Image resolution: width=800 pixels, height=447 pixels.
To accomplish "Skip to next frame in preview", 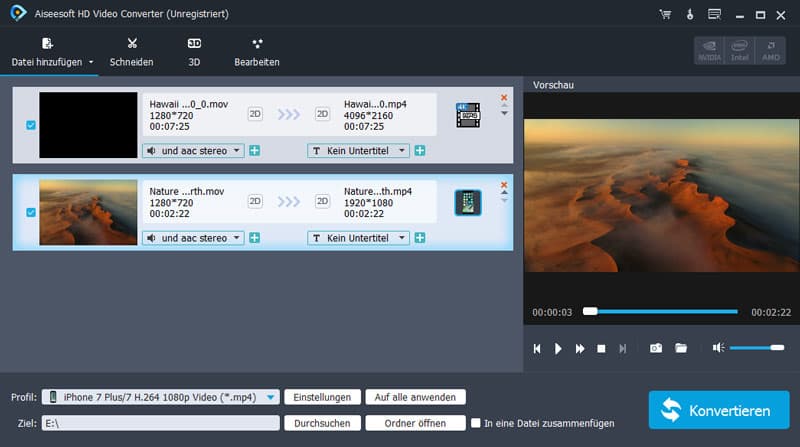I will [622, 349].
